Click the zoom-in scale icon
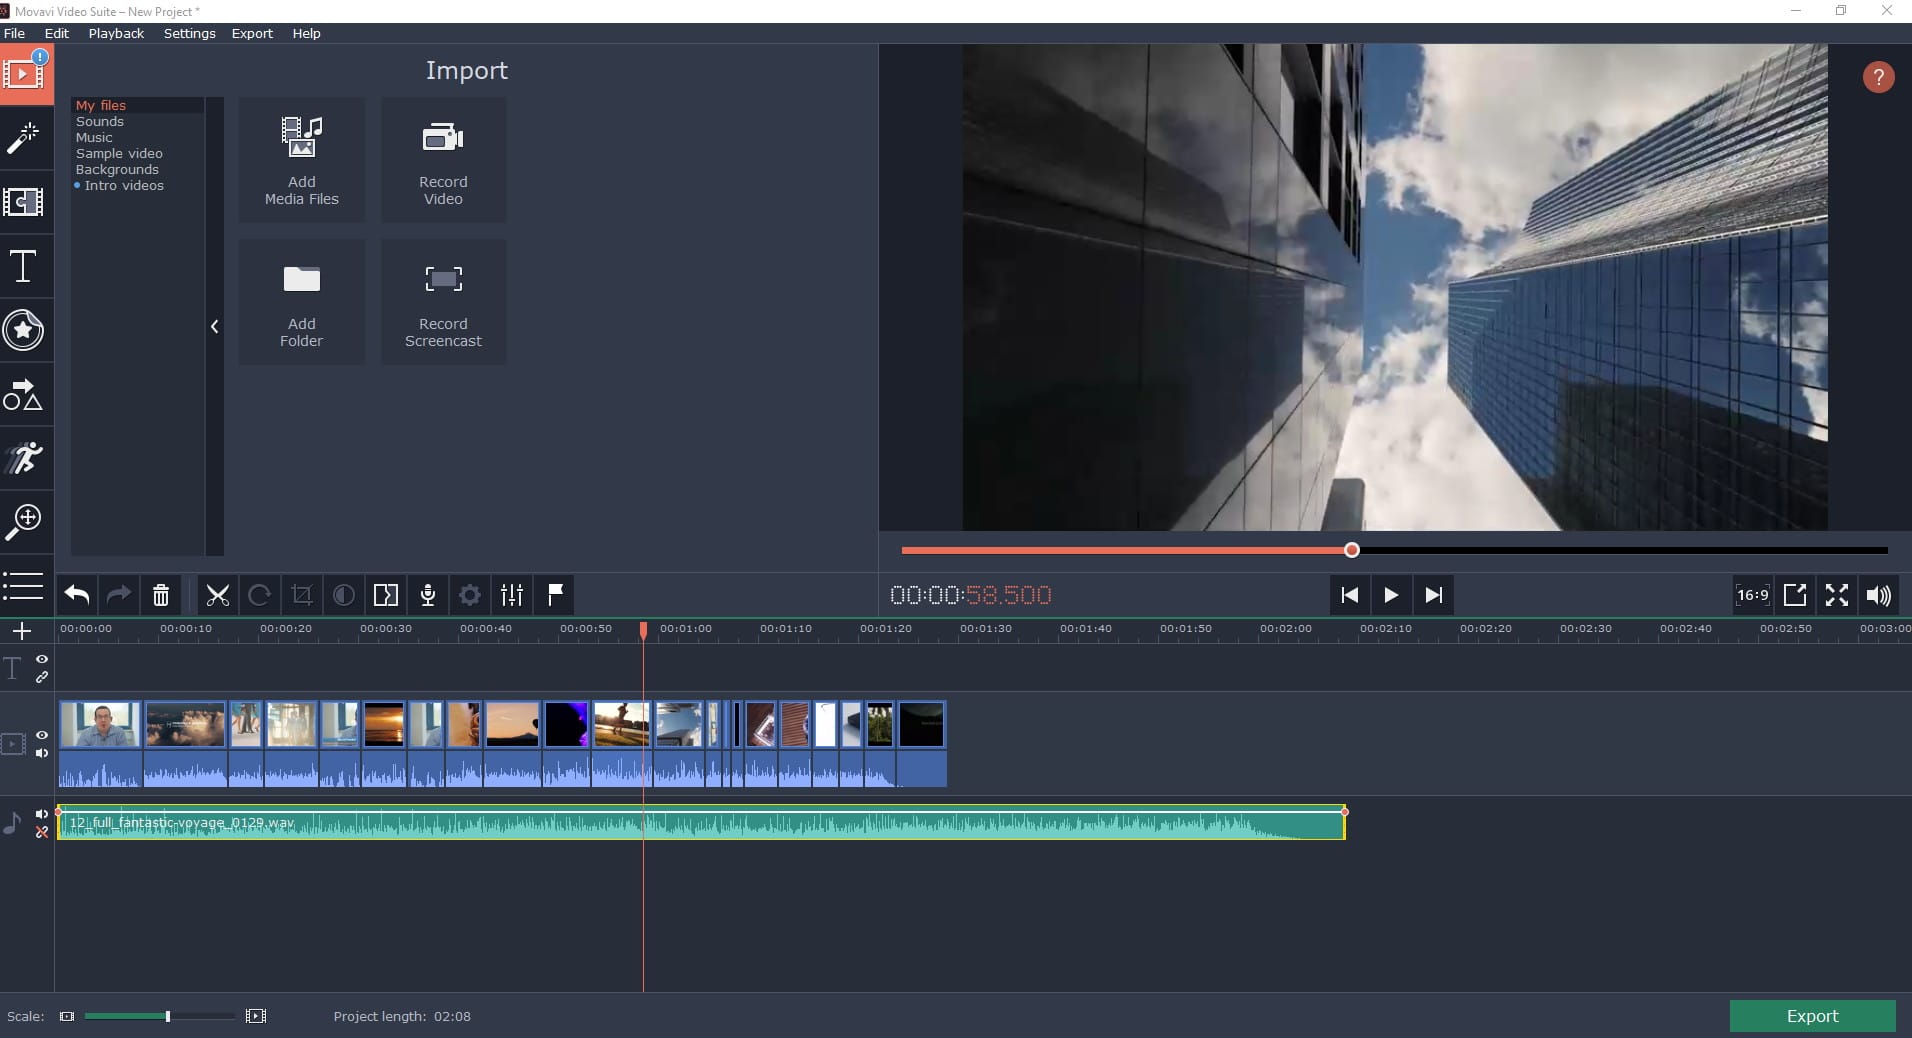 pos(256,1016)
